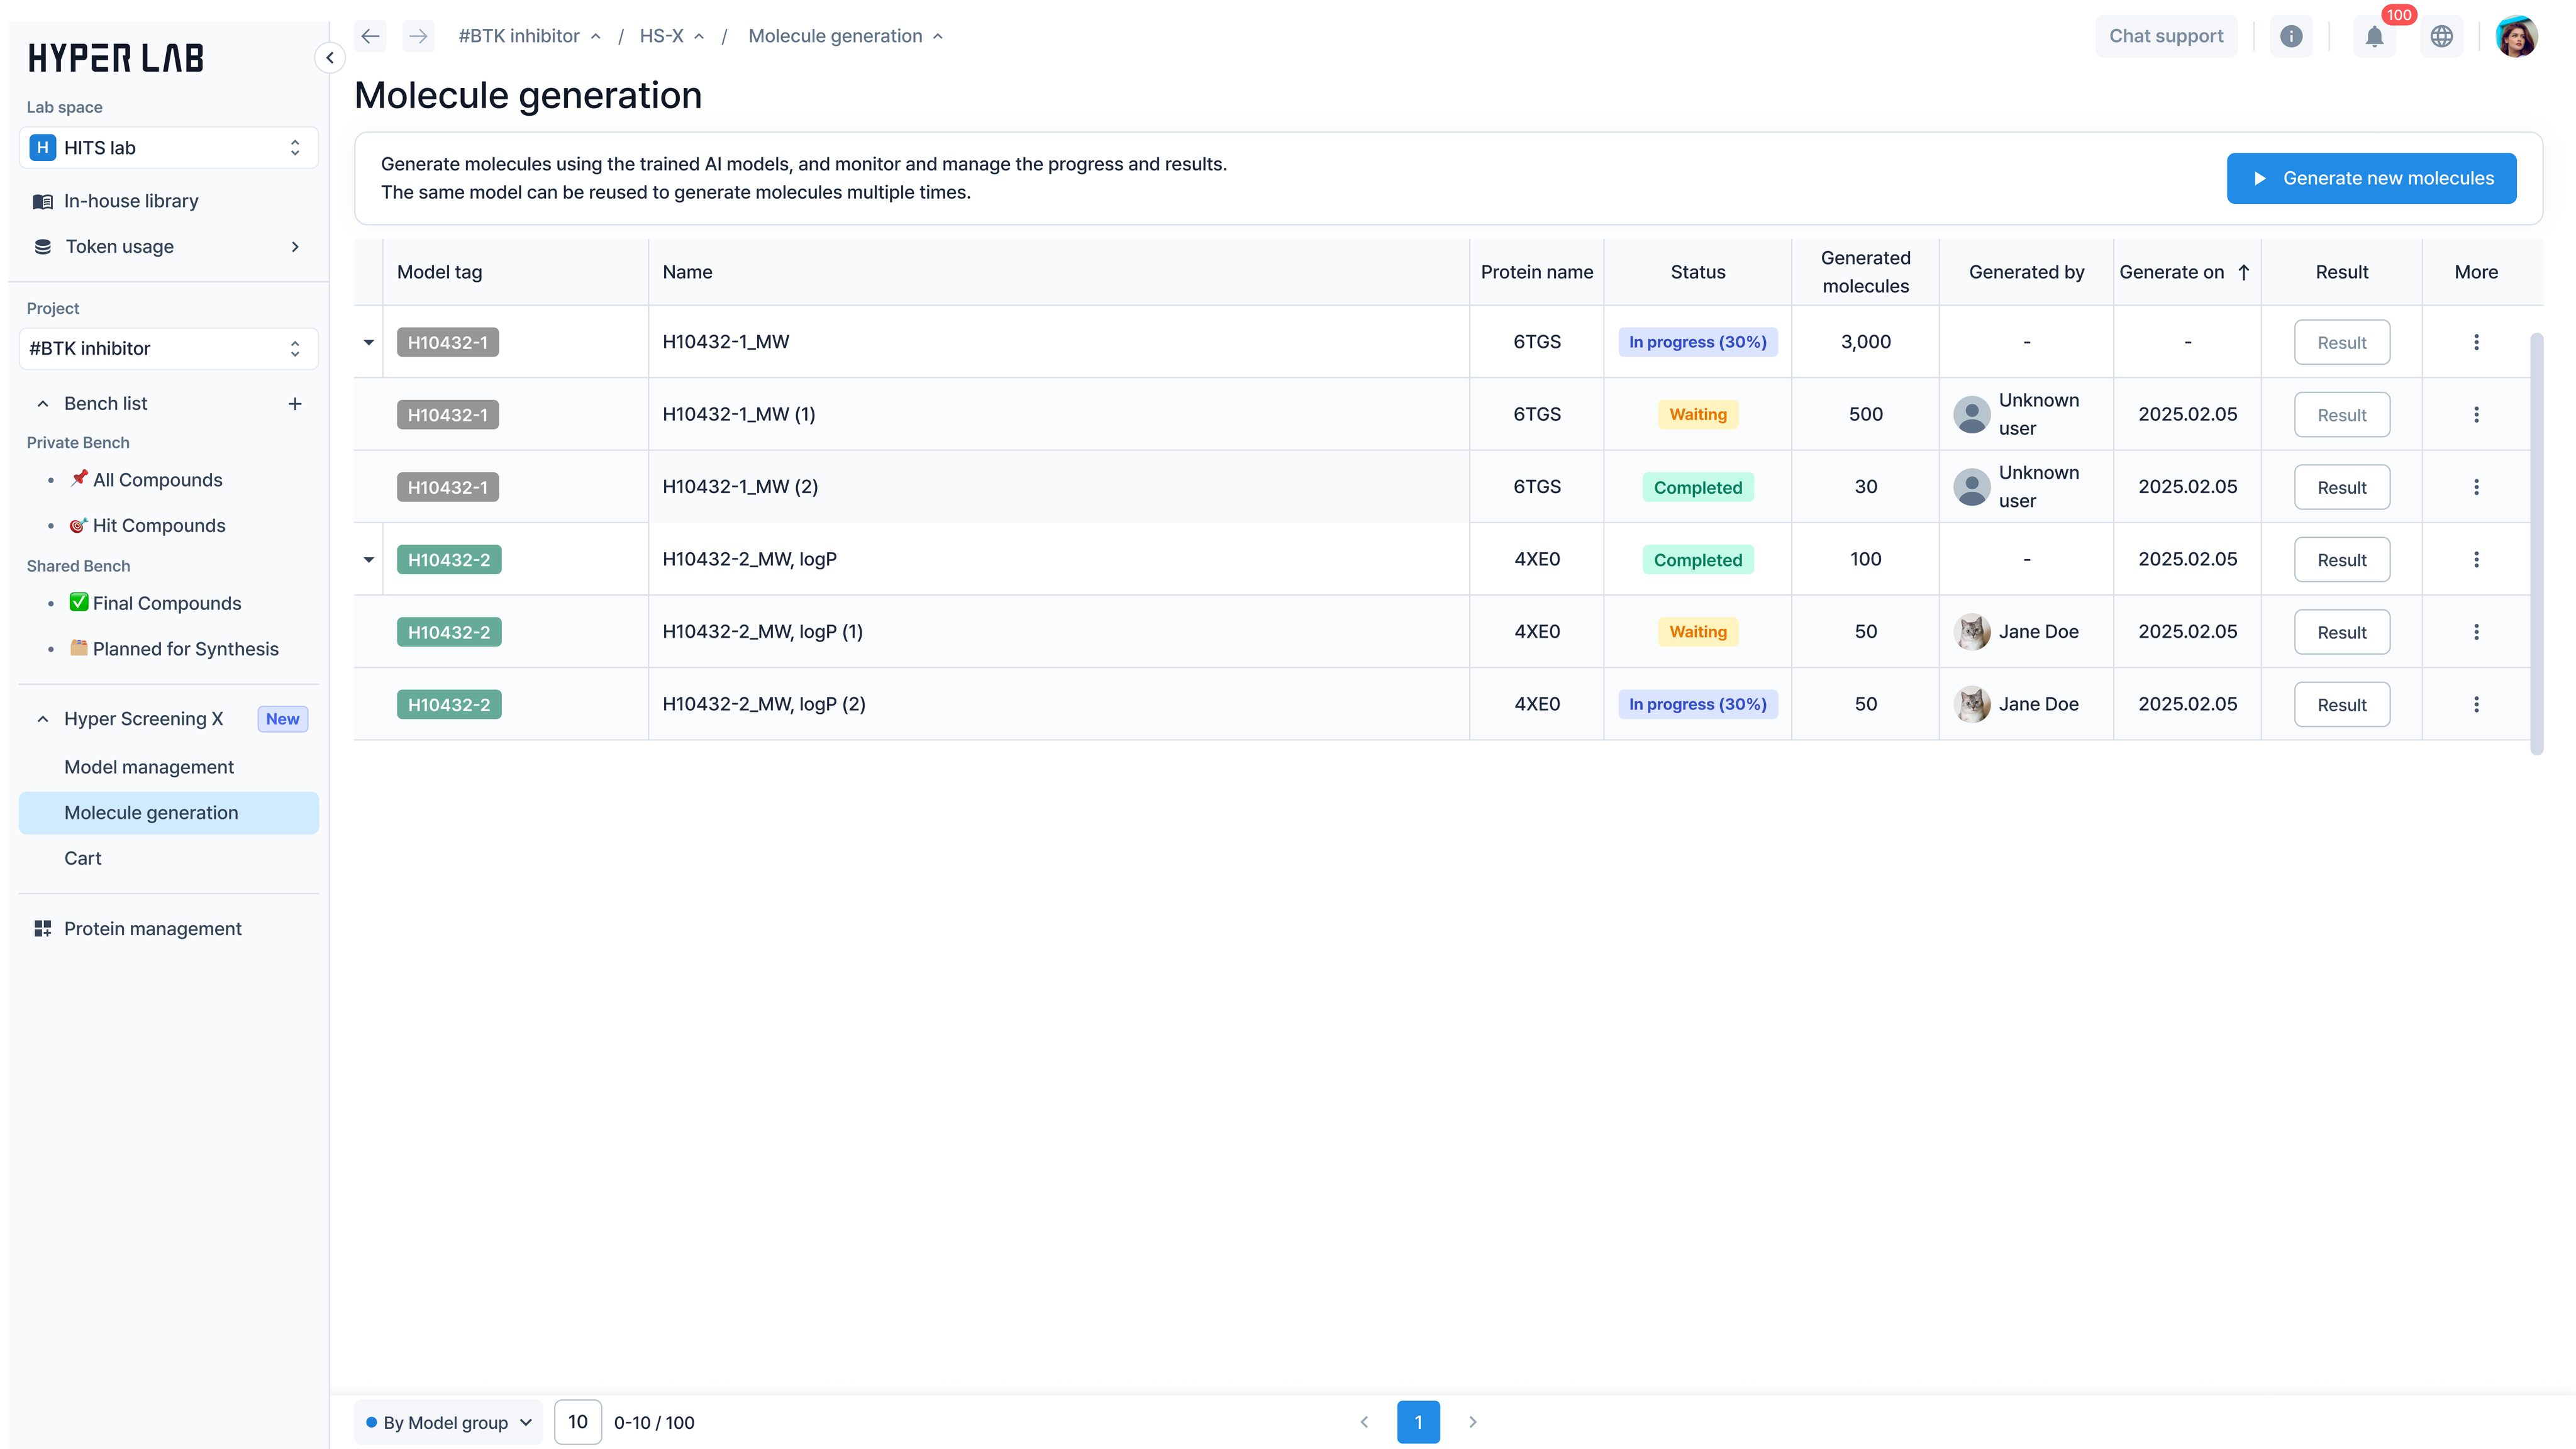The height and width of the screenshot is (1449, 2576).
Task: Click the plus icon beside Bench list
Action: pyautogui.click(x=295, y=404)
